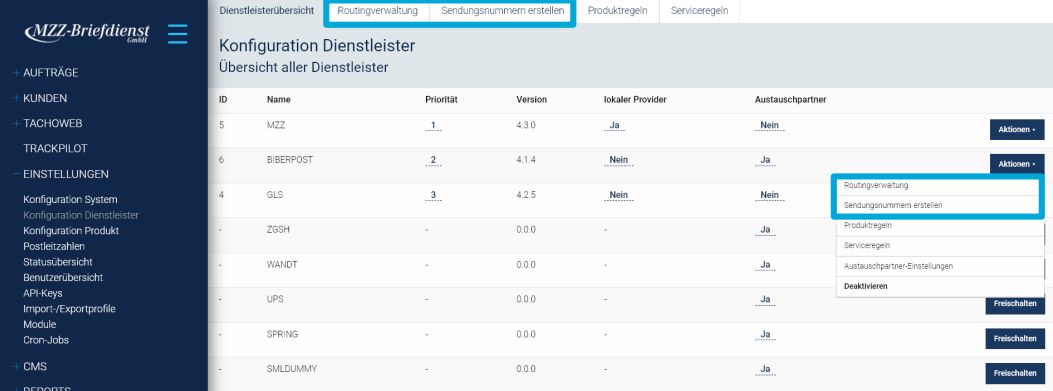Select version 4.3.0 in MZZ row

526,125
